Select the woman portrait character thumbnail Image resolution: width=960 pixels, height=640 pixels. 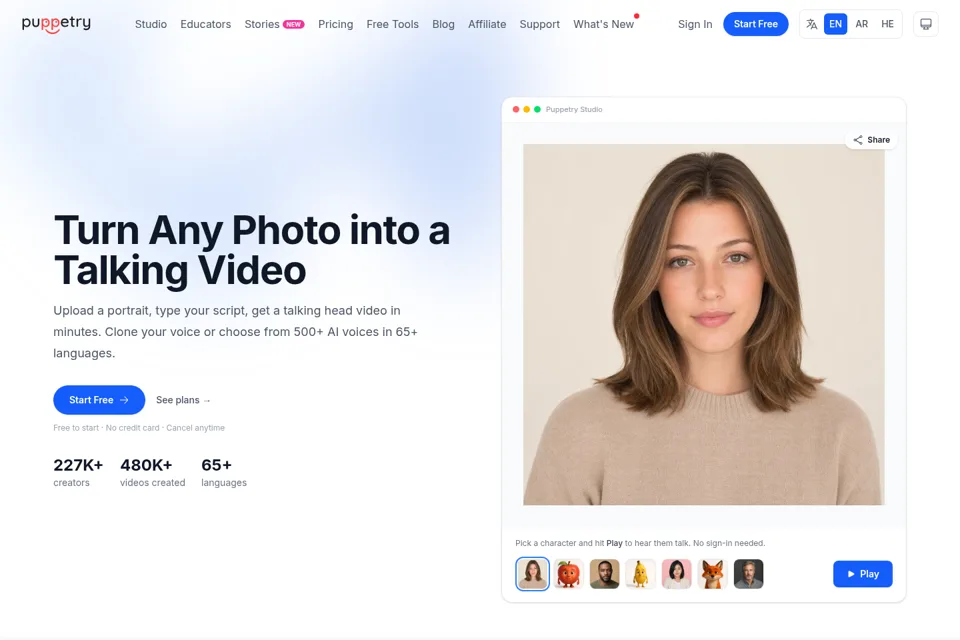tap(532, 574)
